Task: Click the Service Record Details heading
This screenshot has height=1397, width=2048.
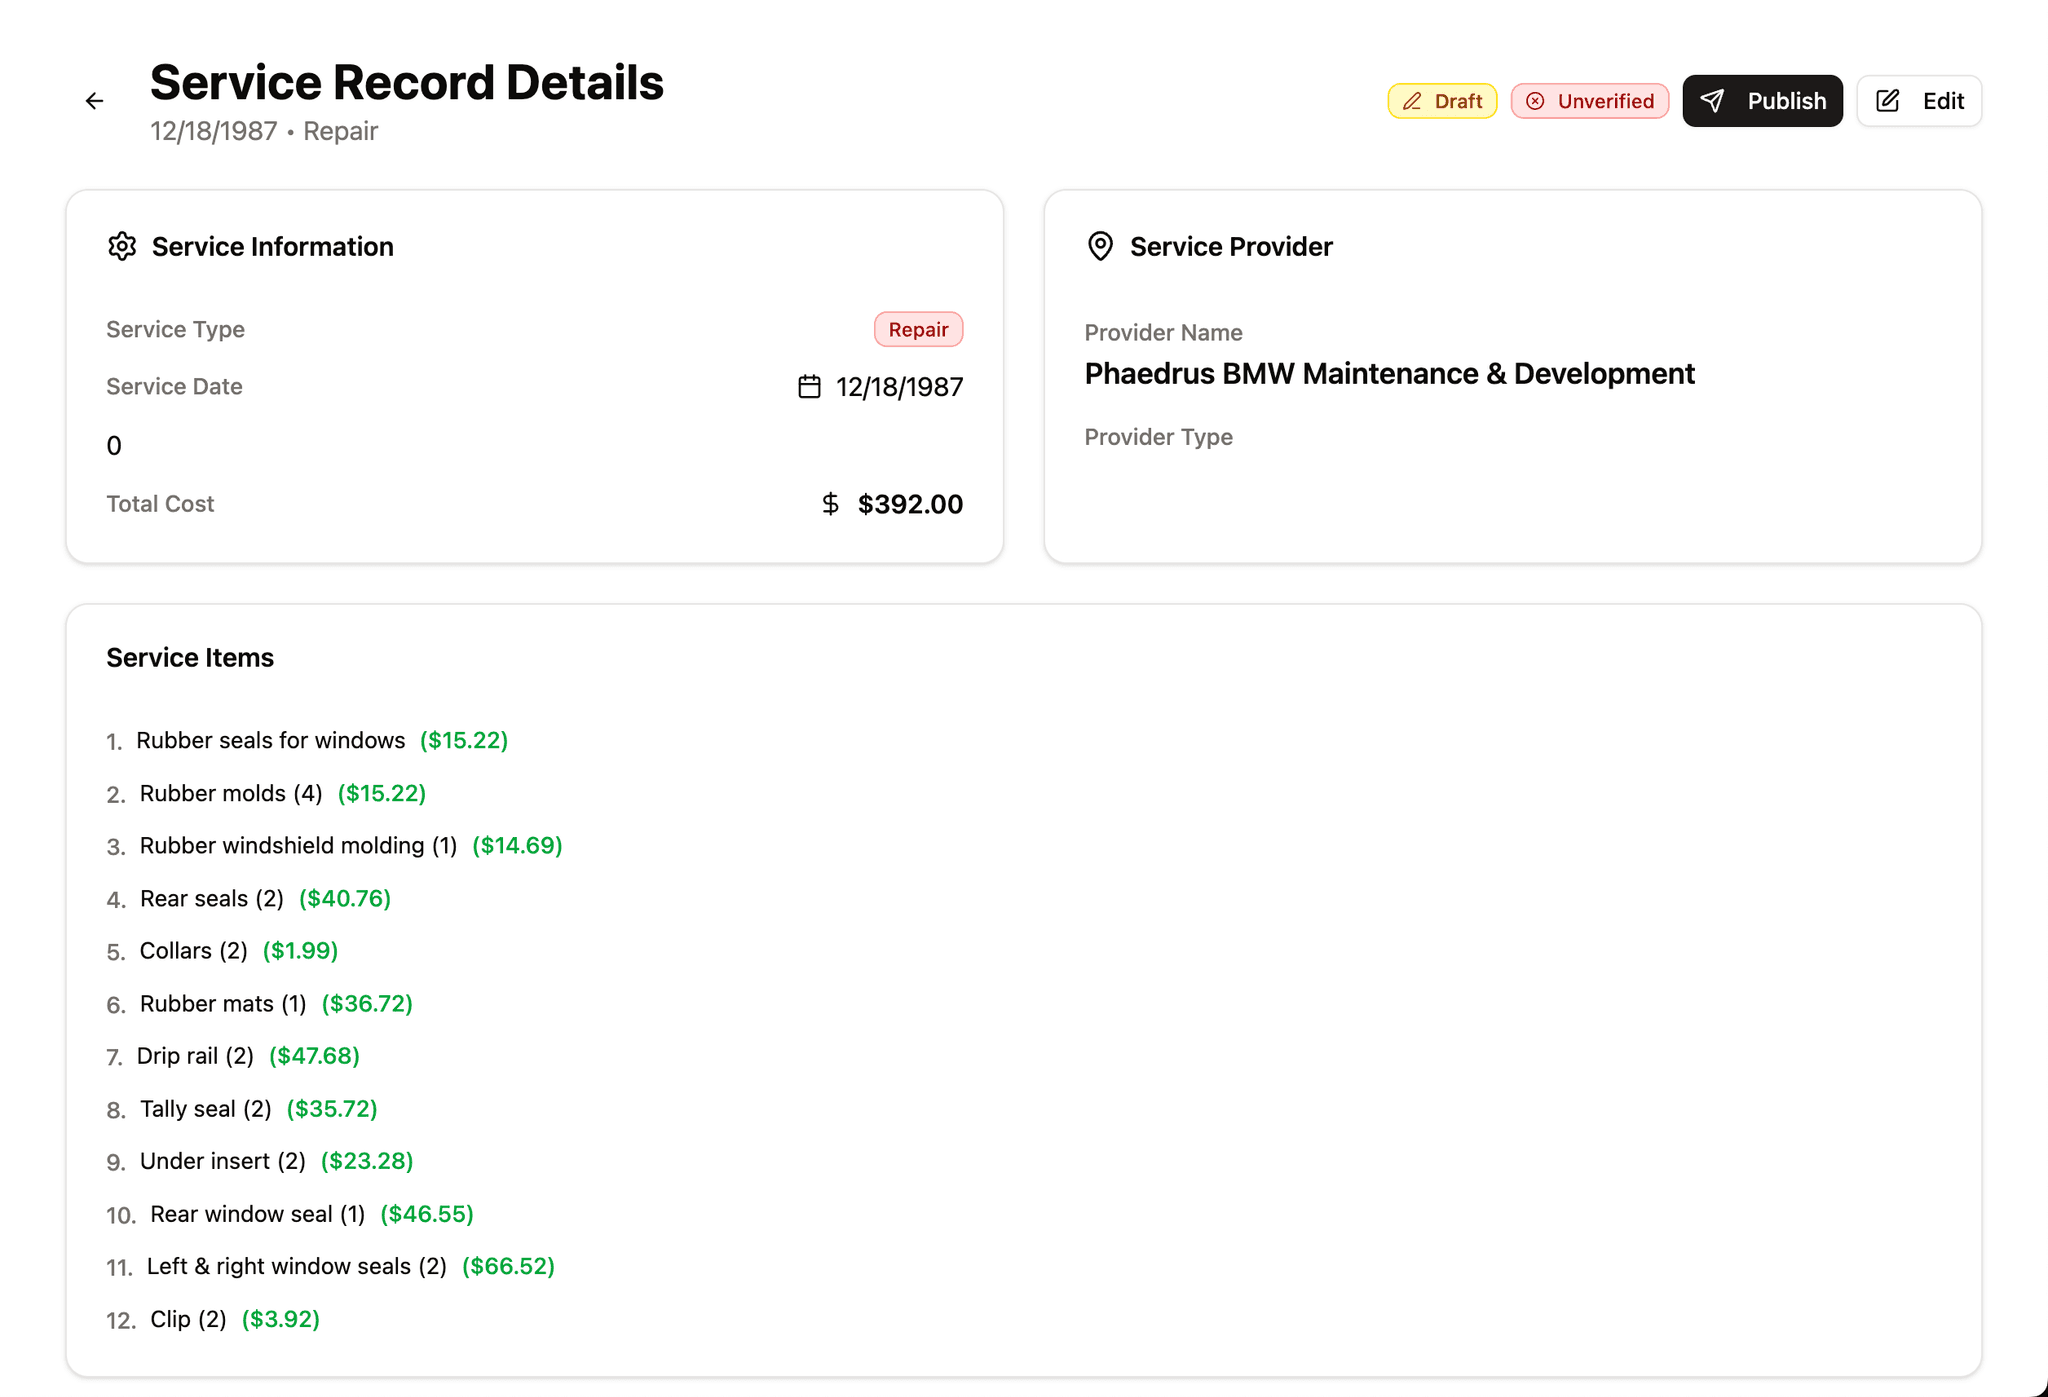Action: click(x=406, y=83)
